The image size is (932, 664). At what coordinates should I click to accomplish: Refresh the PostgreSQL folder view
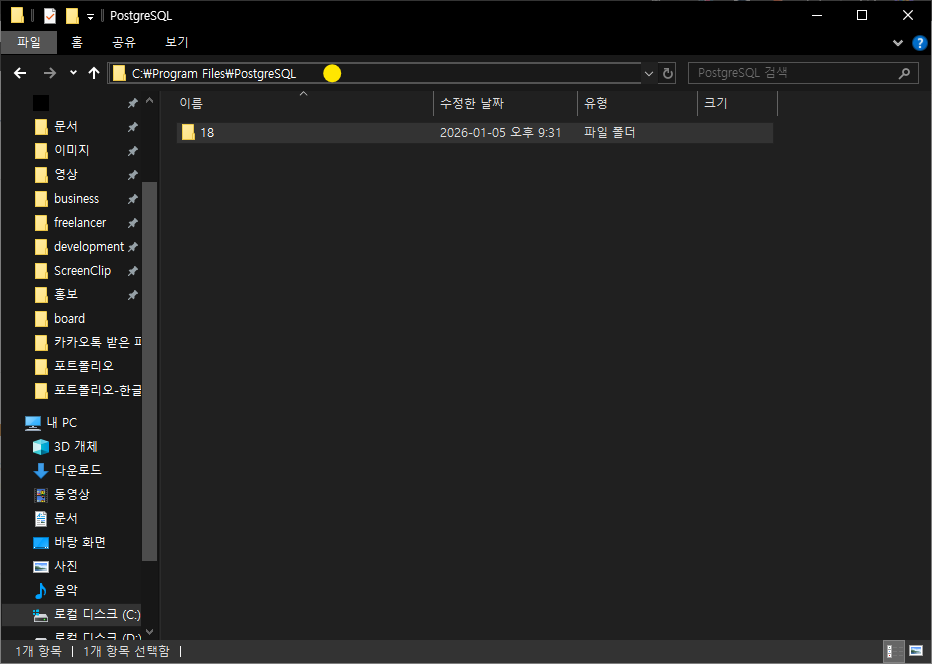[x=667, y=73]
